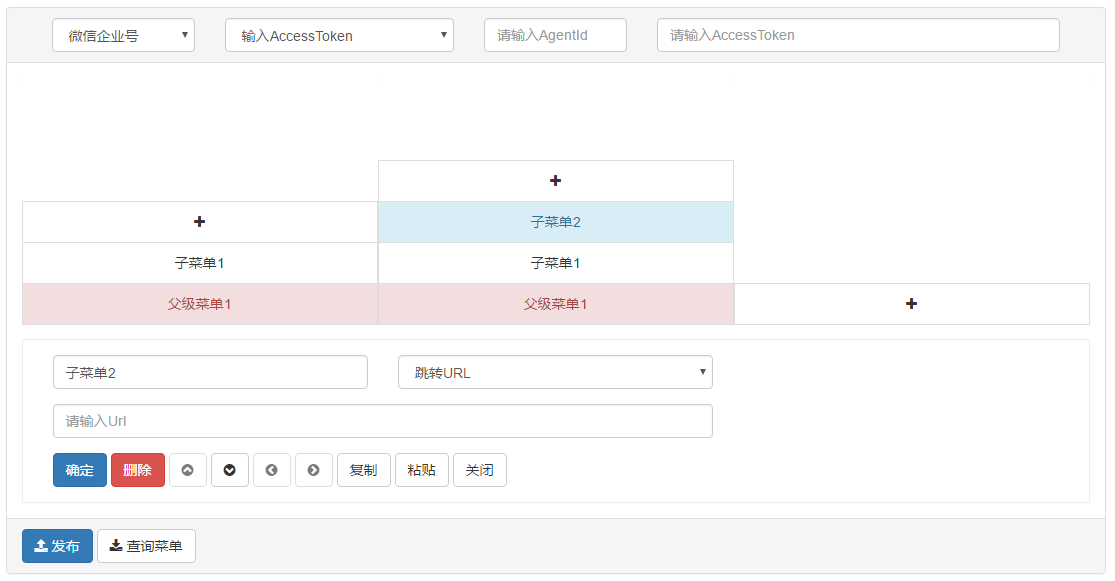Select 父级菜单1 in the second column
The image size is (1115, 581).
[x=555, y=304]
